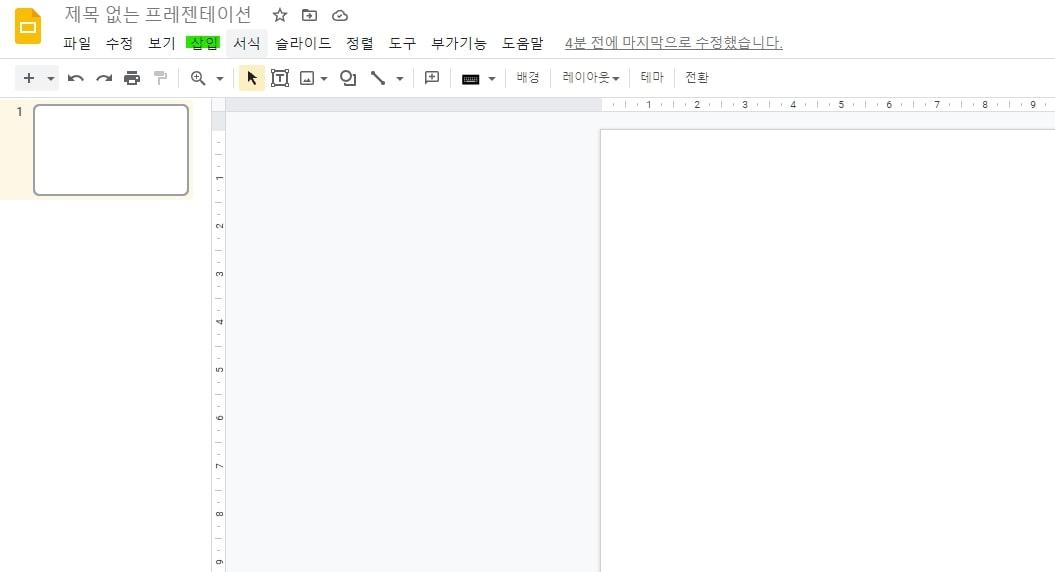Add a new slide with plus button
Image resolution: width=1055 pixels, height=572 pixels.
click(28, 78)
